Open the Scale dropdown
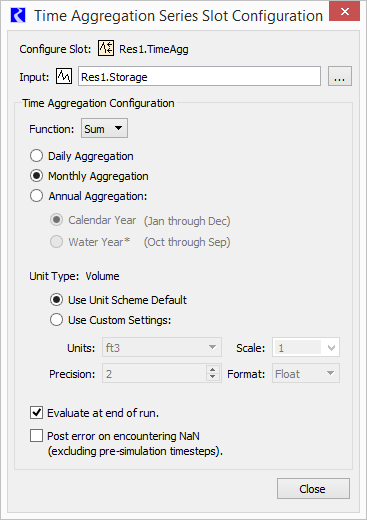The image size is (367, 520). coord(306,347)
